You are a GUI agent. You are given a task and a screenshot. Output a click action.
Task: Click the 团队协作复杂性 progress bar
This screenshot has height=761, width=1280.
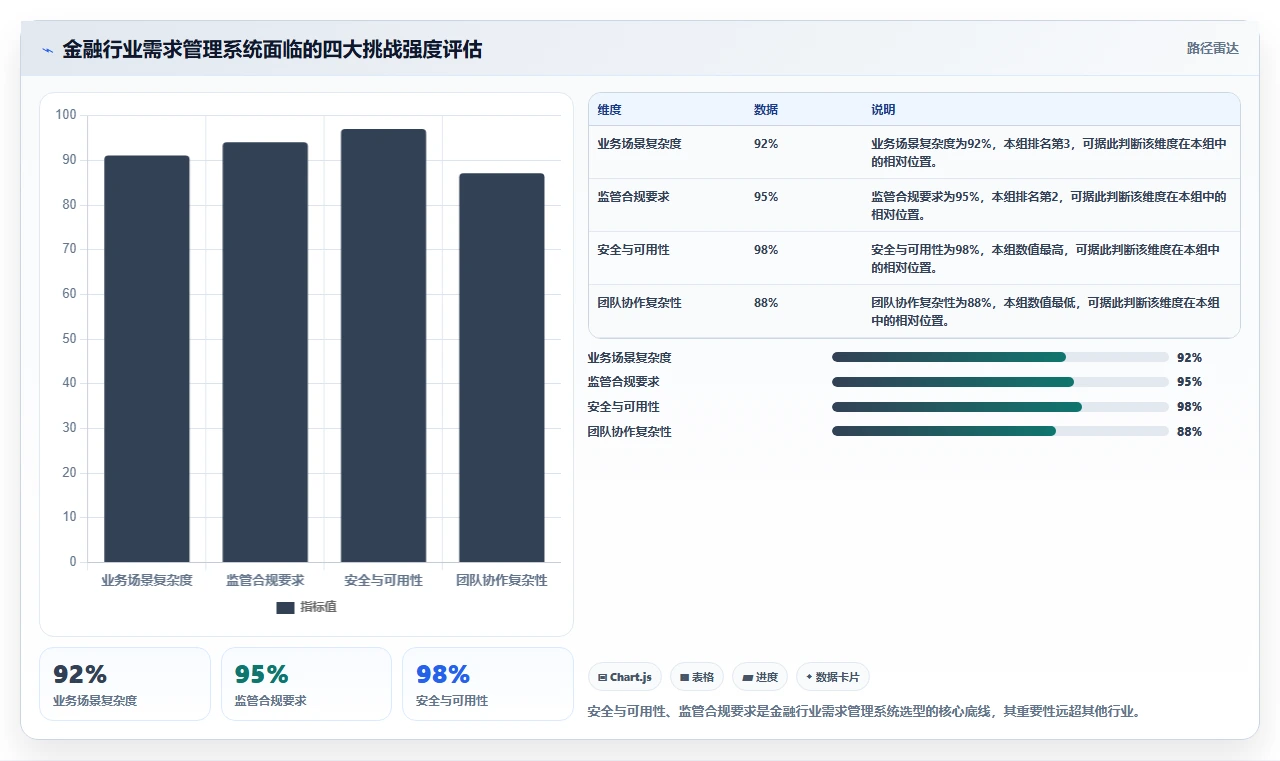(x=1000, y=431)
